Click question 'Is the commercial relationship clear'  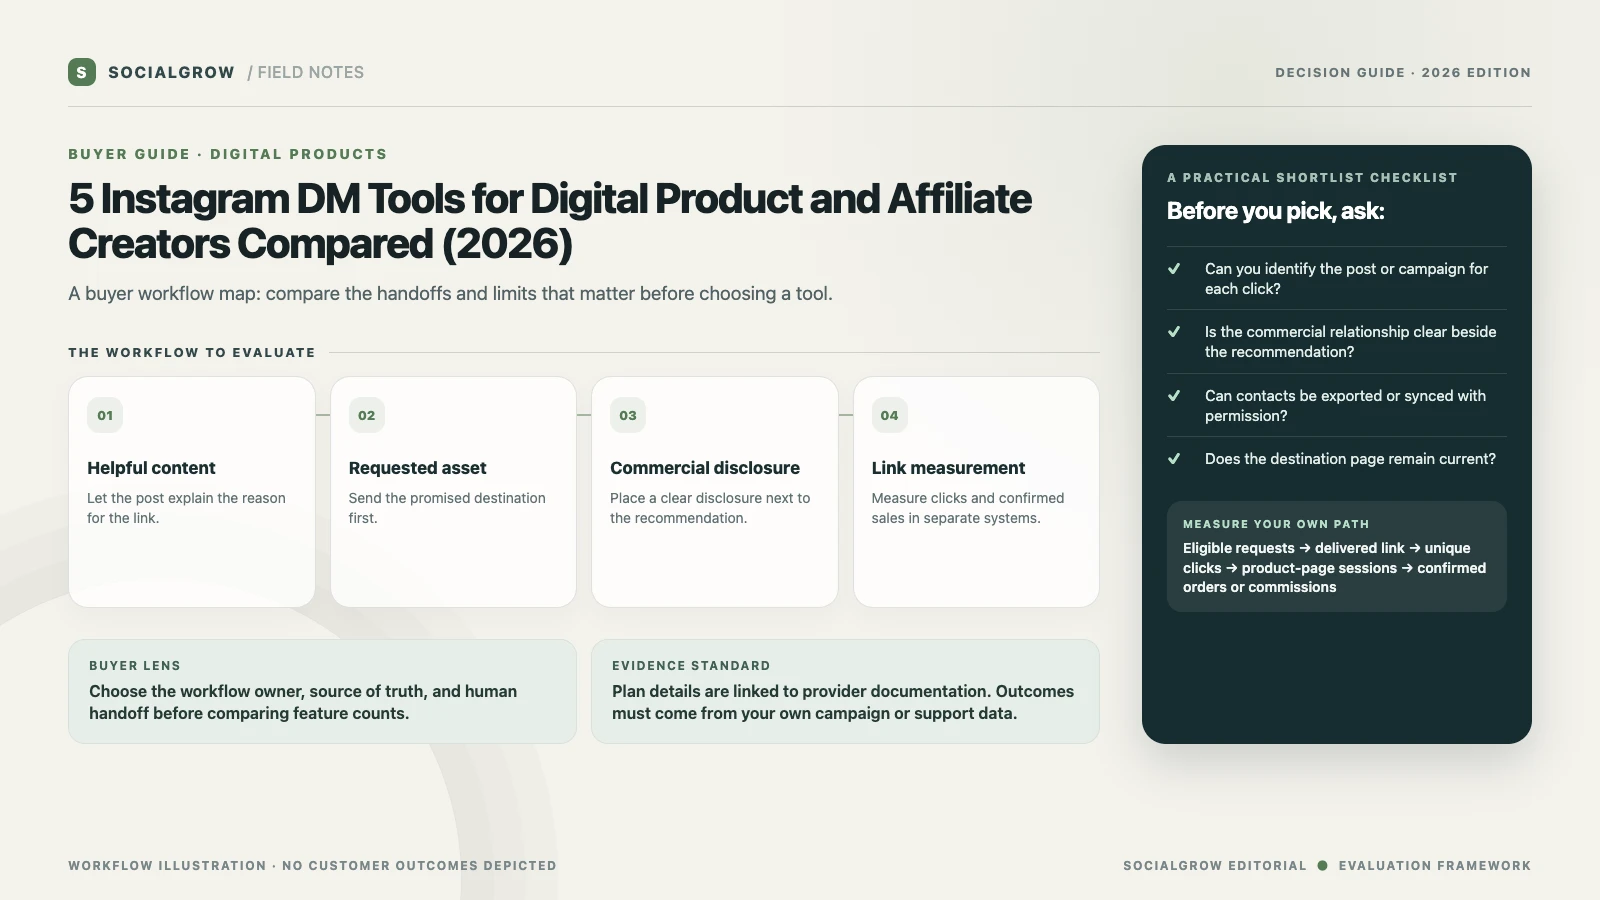coord(1350,342)
